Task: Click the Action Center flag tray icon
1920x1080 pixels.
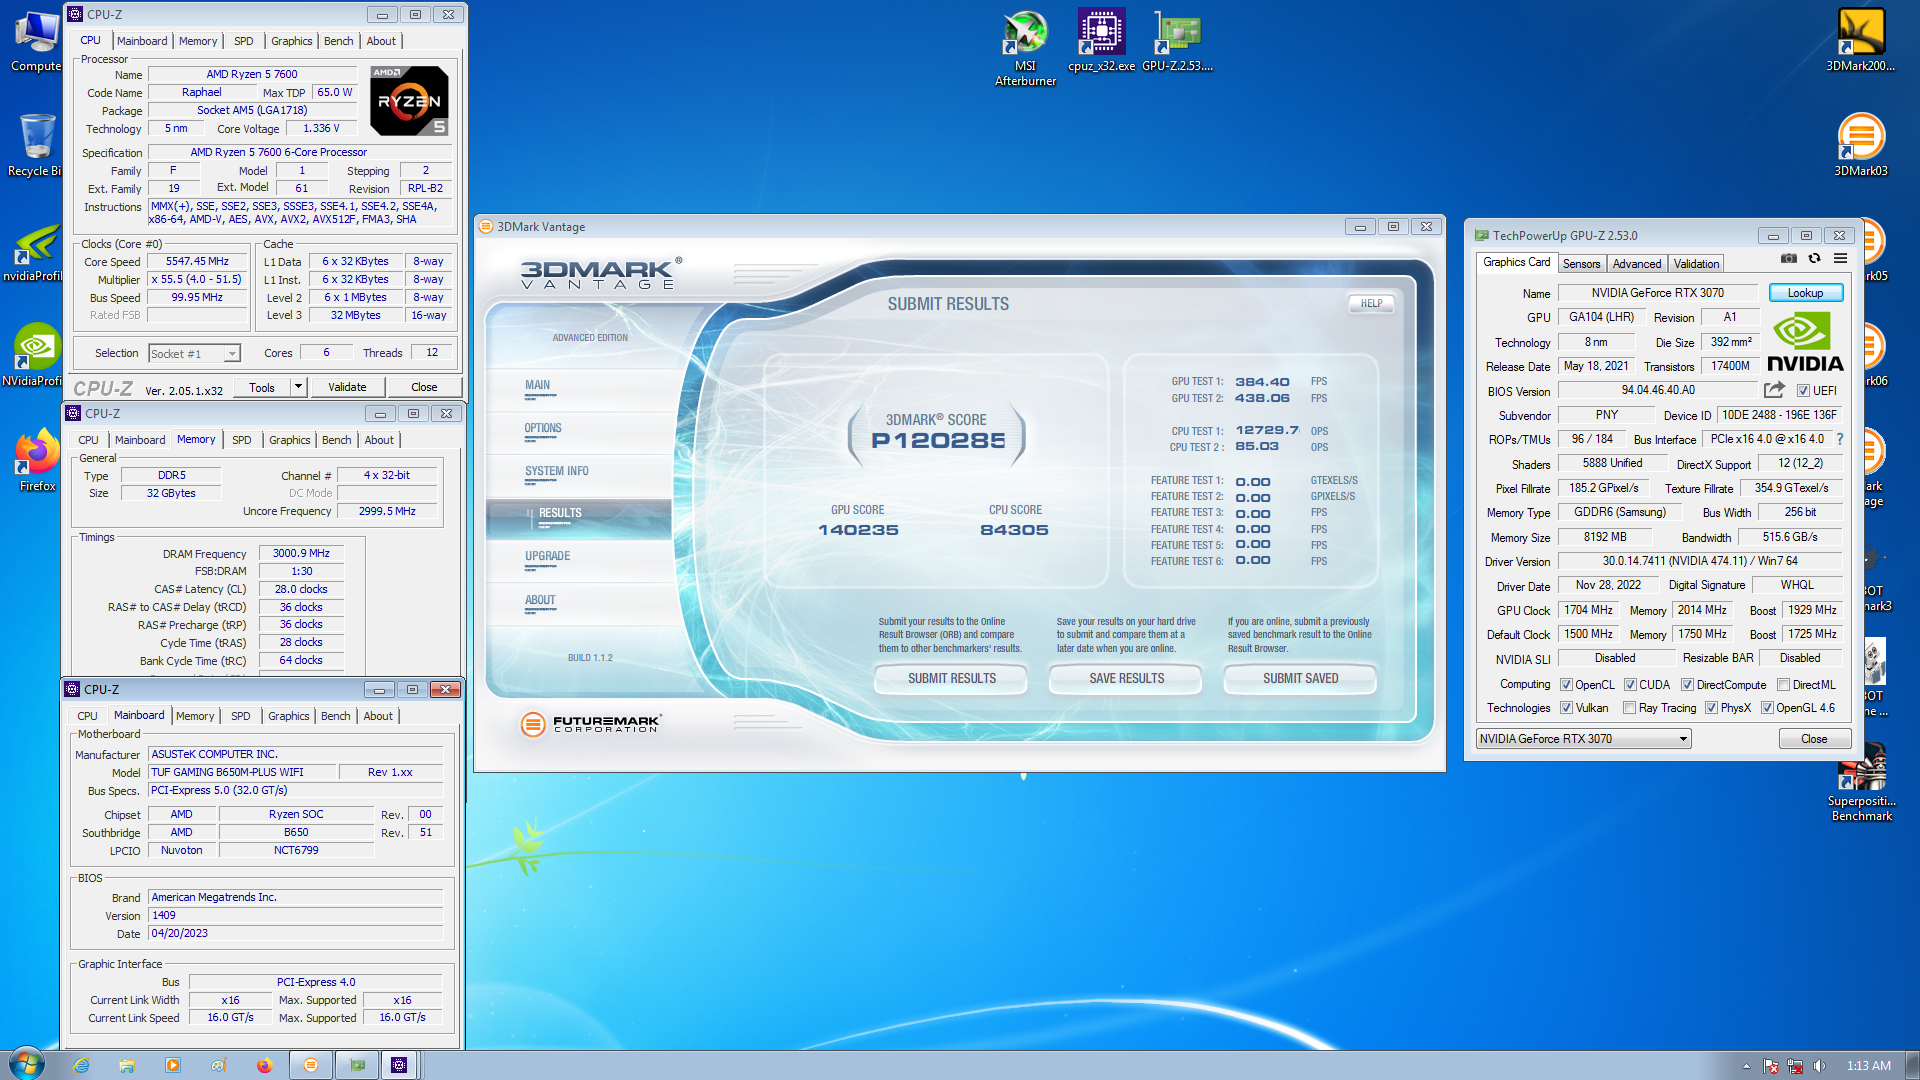Action: pos(1770,1066)
